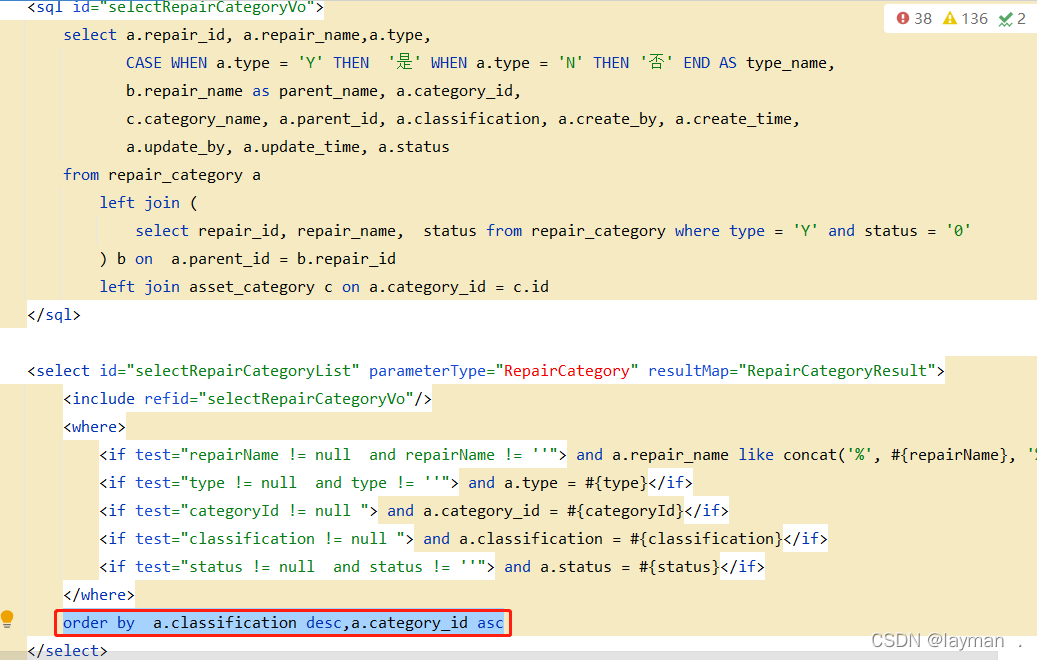Click the type_name alias
The width and height of the screenshot is (1037, 660).
pyautogui.click(x=787, y=63)
